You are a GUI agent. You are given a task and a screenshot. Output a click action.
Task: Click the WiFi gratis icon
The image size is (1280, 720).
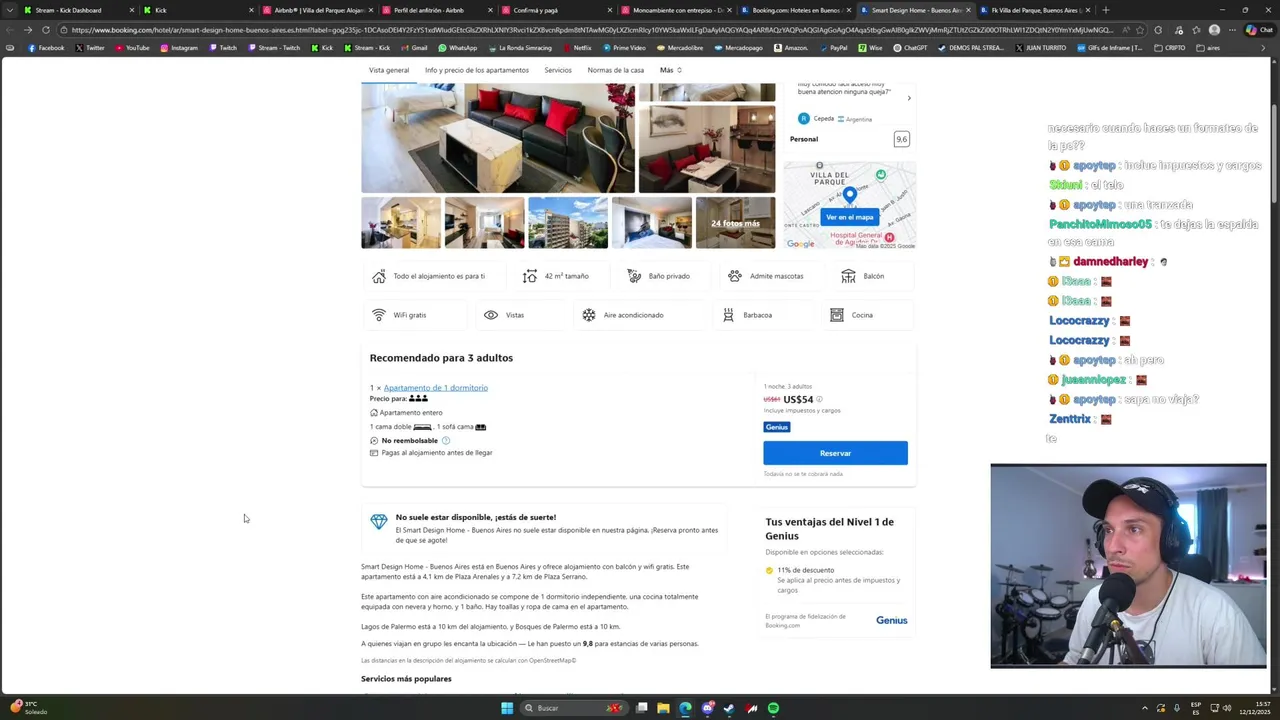(x=378, y=315)
